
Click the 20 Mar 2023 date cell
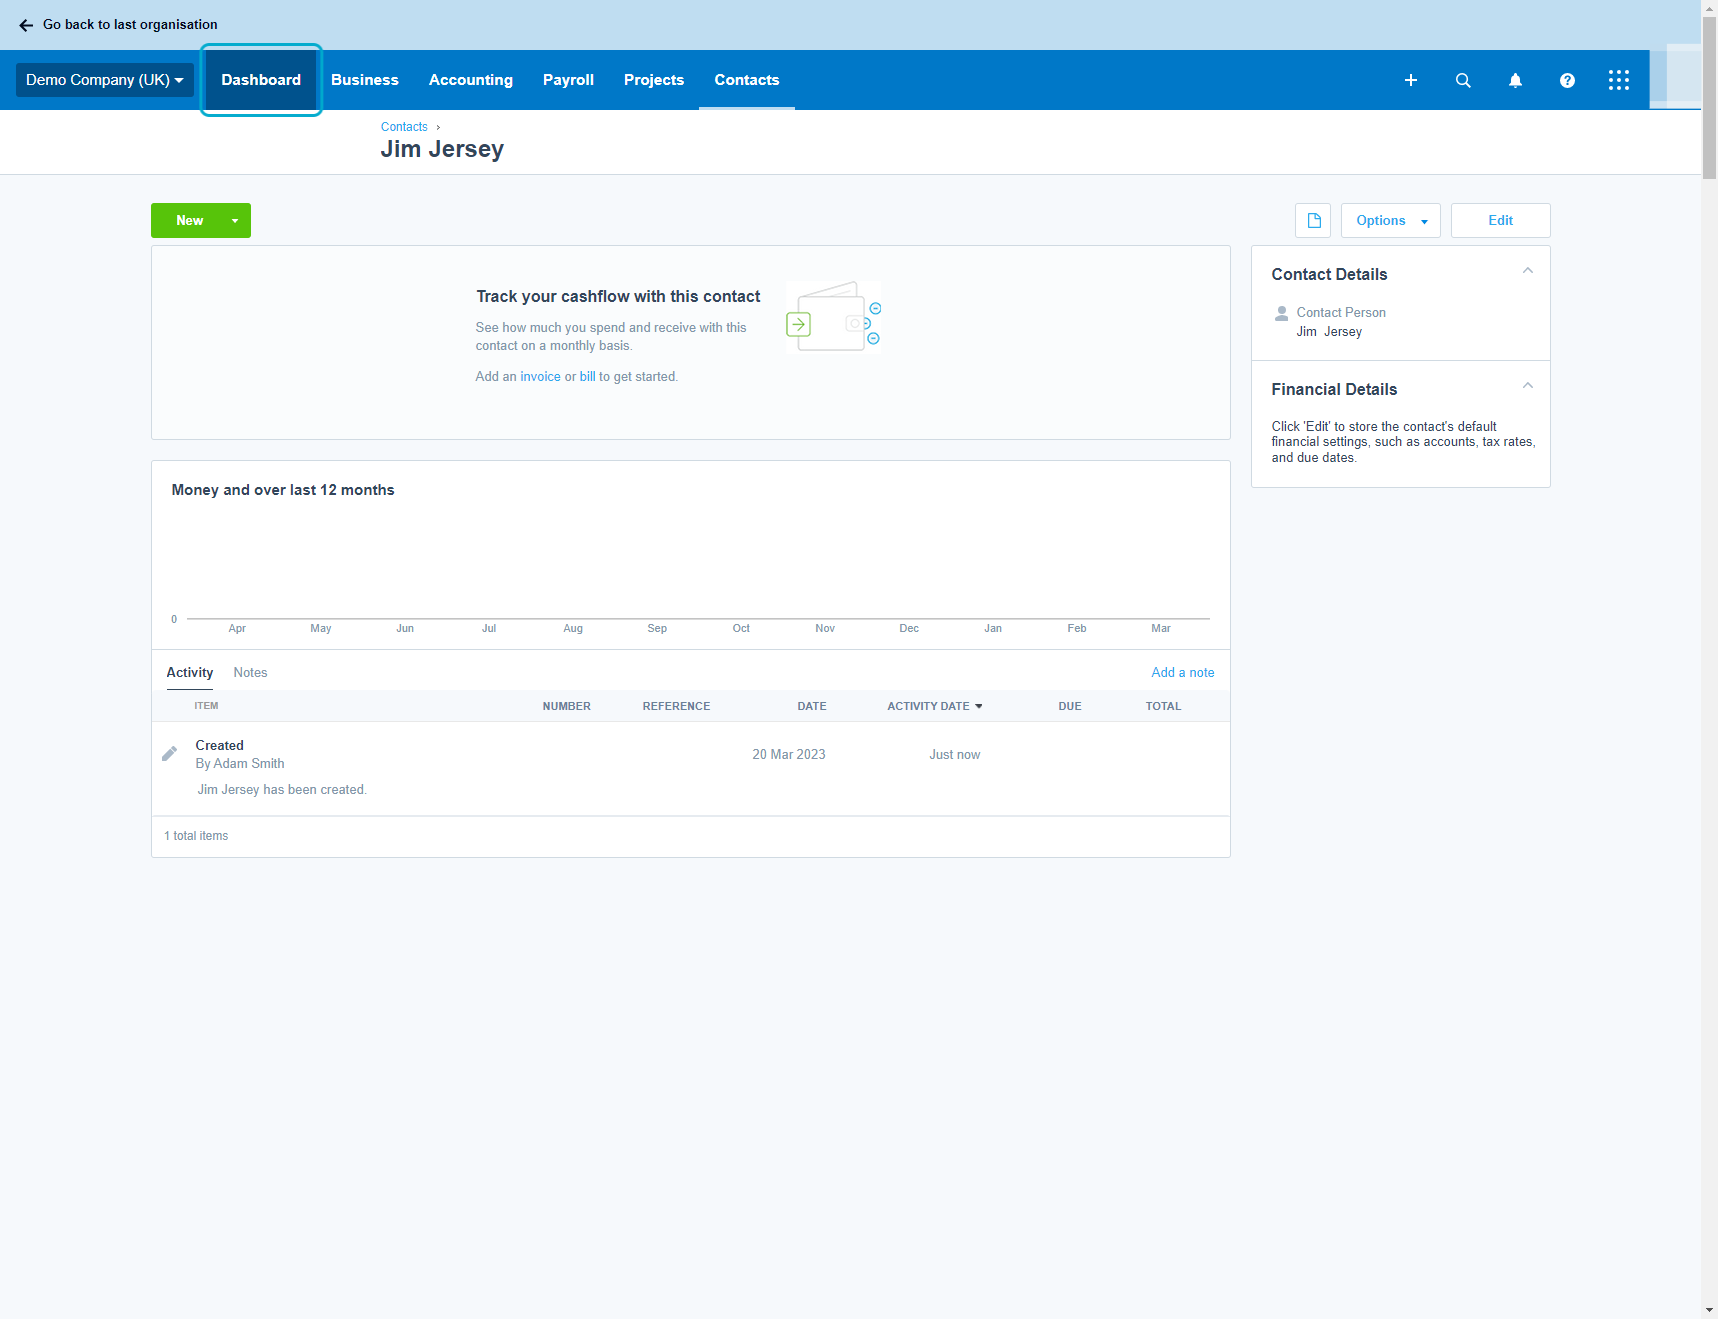[789, 755]
